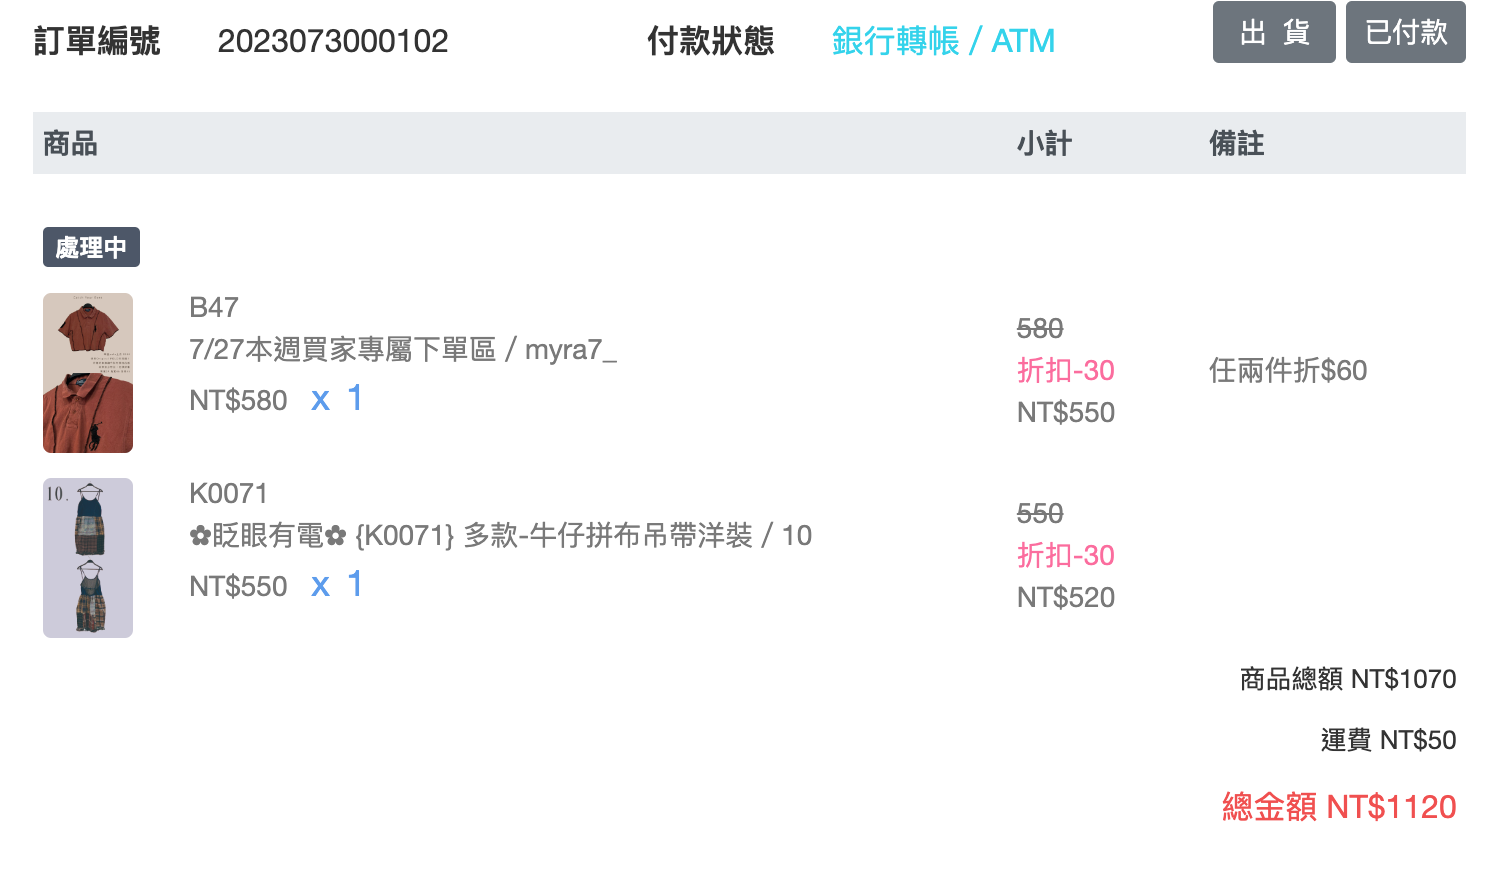The width and height of the screenshot is (1493, 893).
Task: Click the red polo shirt thumbnail
Action: coord(88,373)
